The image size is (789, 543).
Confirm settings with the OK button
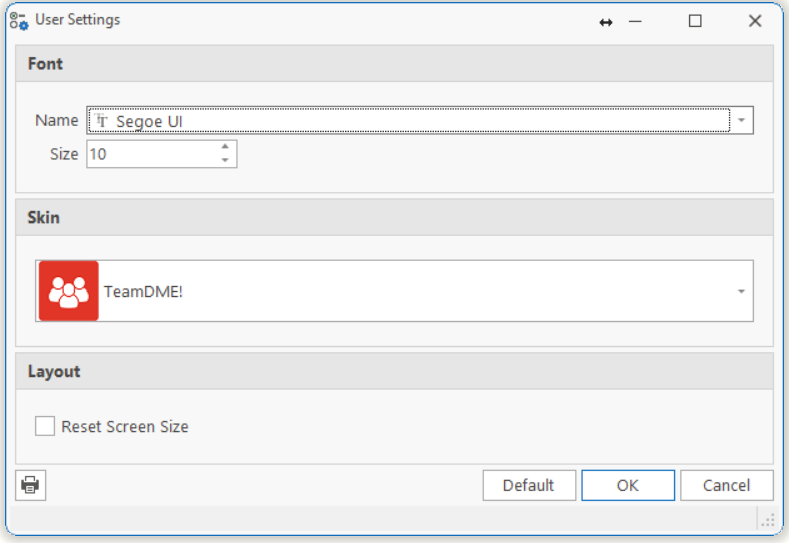[x=627, y=485]
